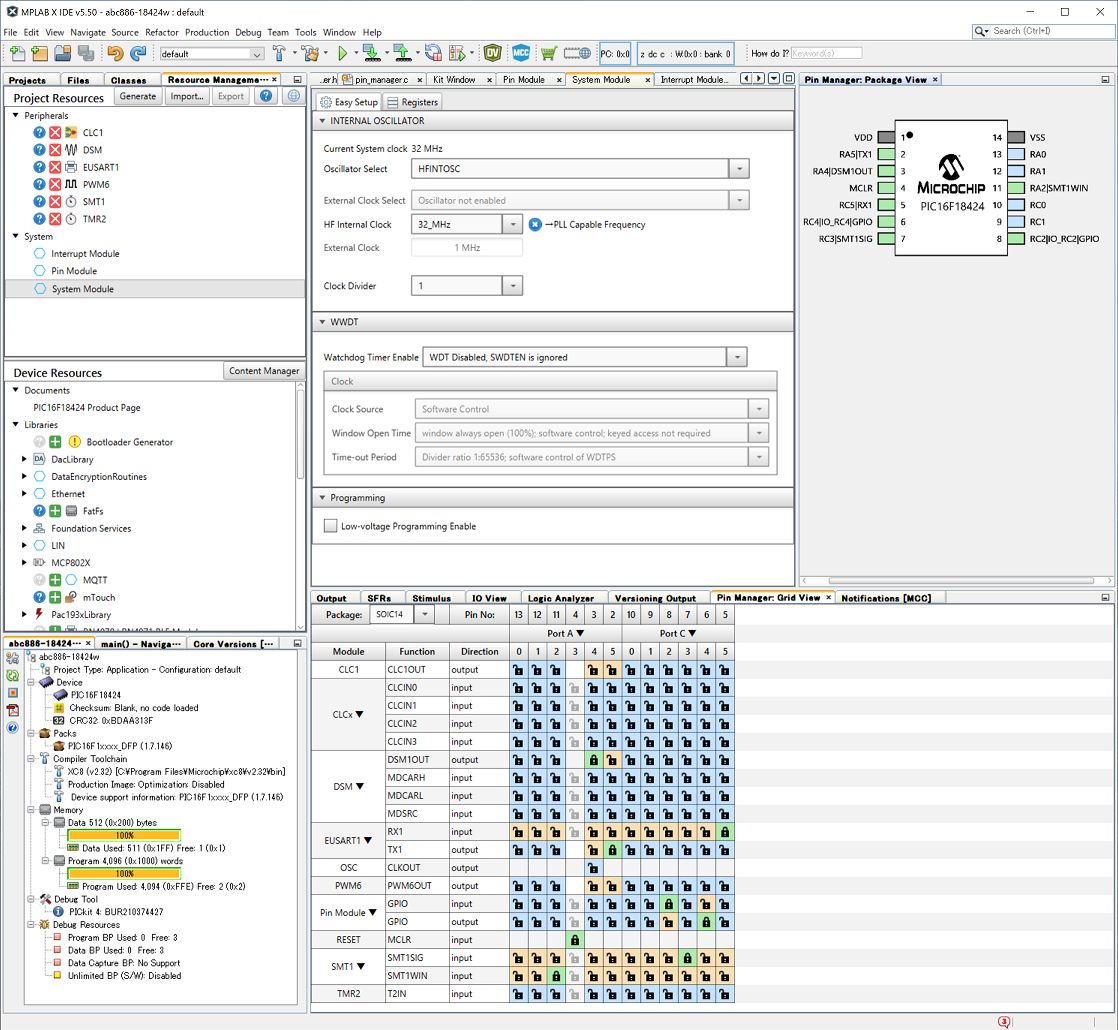Add Bootloader Generator with green plus icon
Viewport: 1118px width, 1030px height.
click(x=55, y=442)
